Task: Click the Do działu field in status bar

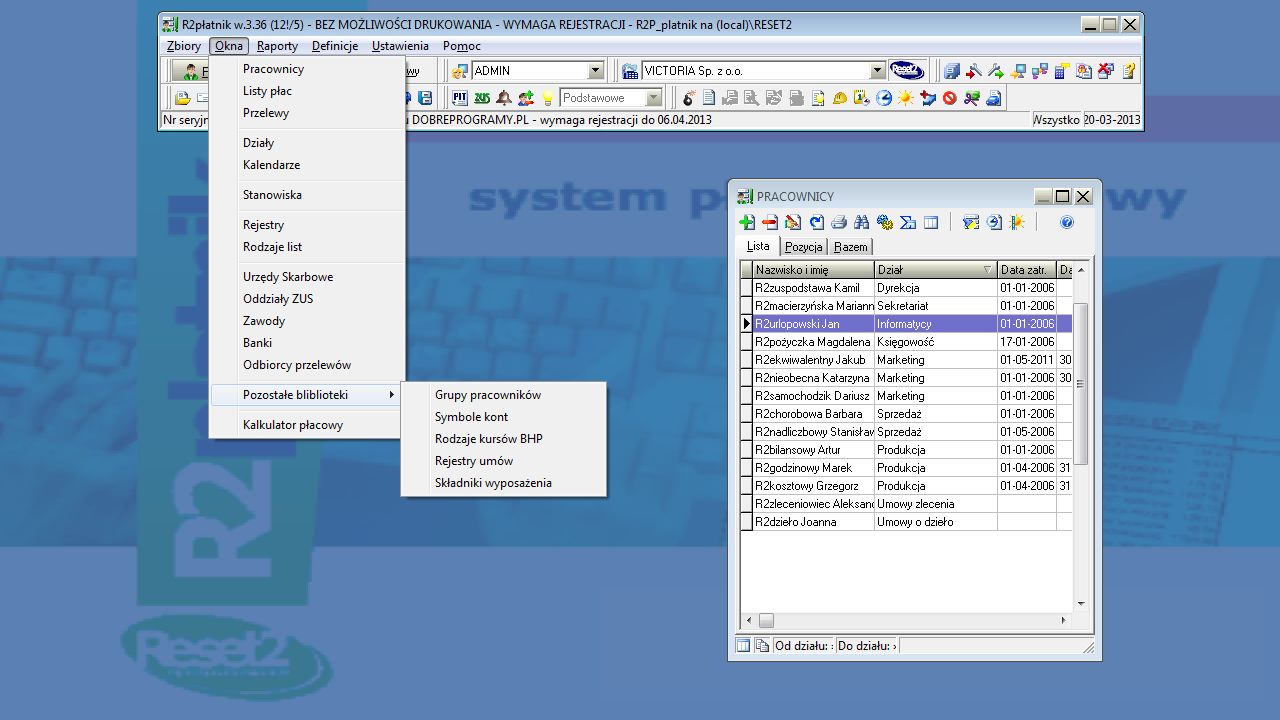Action: point(867,646)
